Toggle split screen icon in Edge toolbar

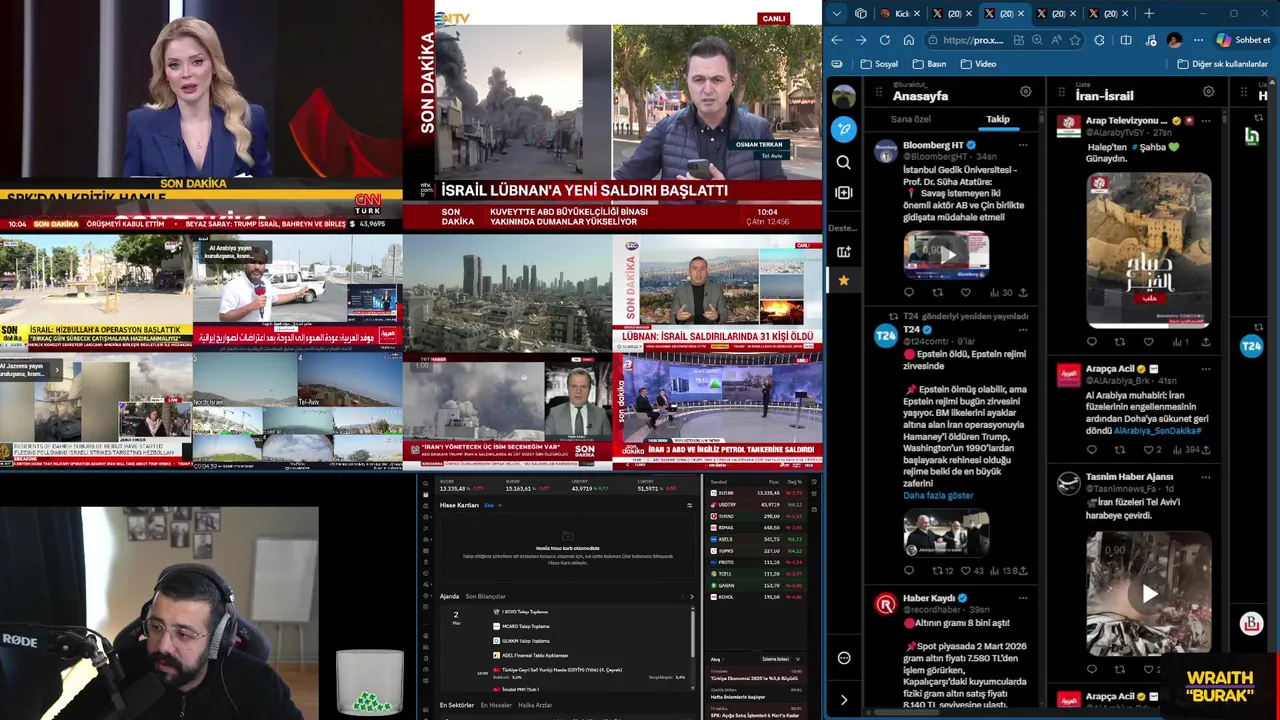pos(1126,40)
